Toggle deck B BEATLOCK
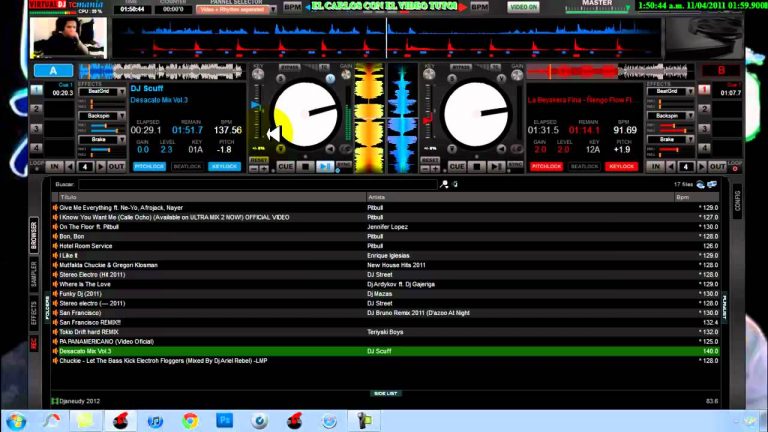768x432 pixels. click(x=584, y=167)
